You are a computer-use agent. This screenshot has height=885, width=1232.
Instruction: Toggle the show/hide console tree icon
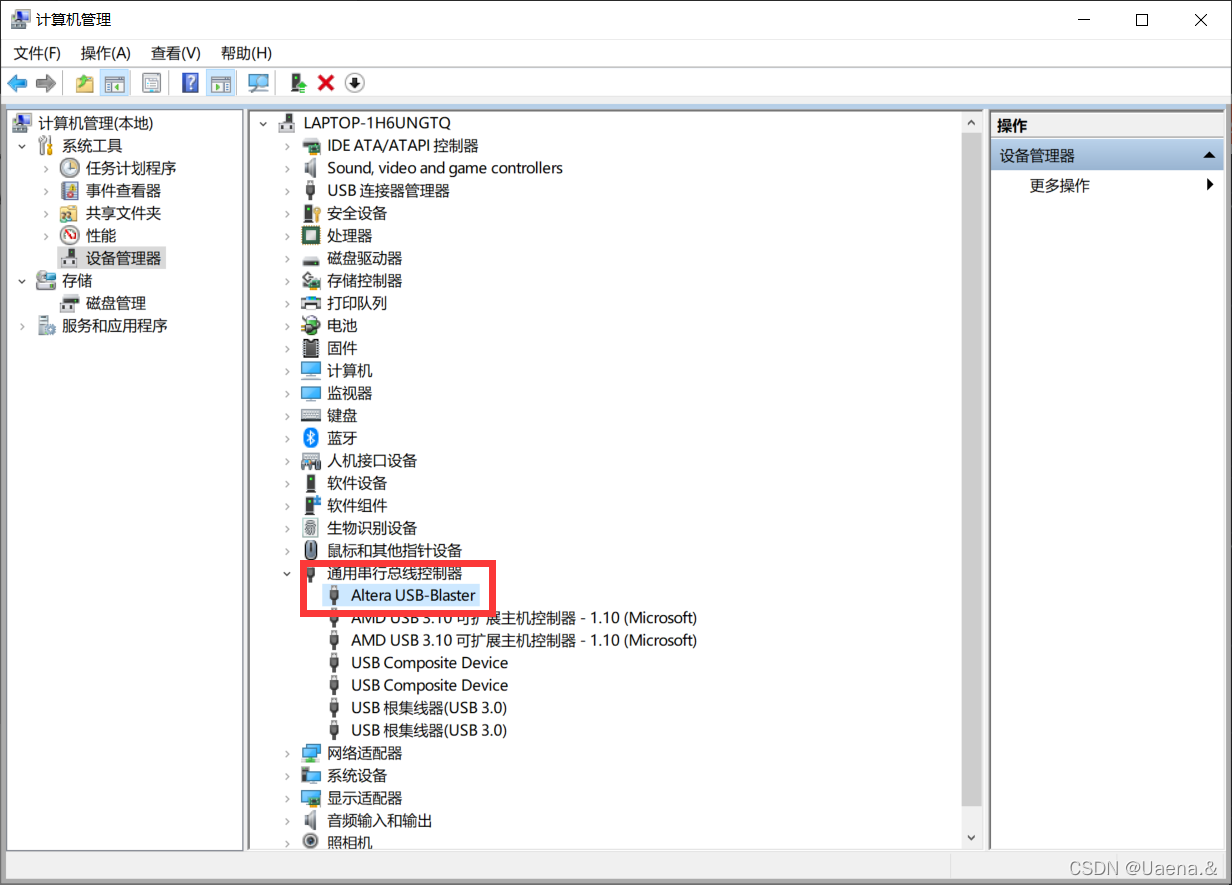114,83
